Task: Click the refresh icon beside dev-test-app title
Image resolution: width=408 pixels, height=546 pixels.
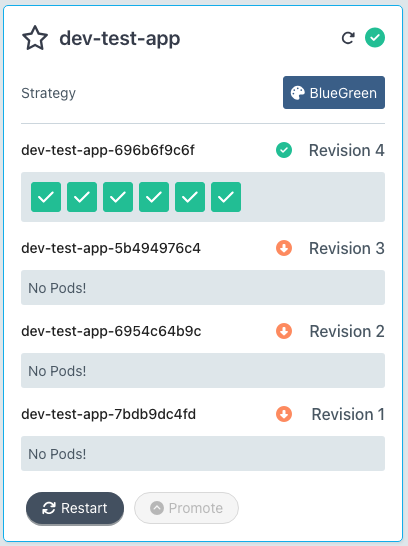Action: (x=348, y=38)
